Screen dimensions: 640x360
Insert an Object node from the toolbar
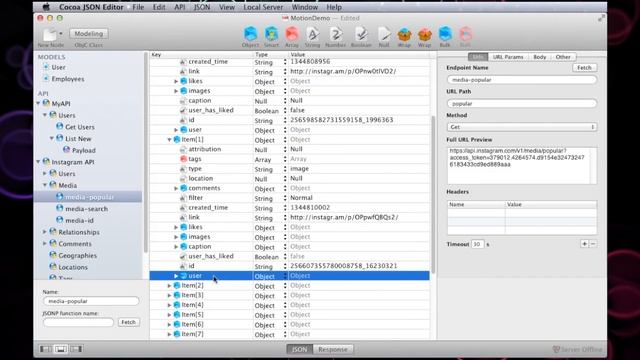pyautogui.click(x=250, y=34)
